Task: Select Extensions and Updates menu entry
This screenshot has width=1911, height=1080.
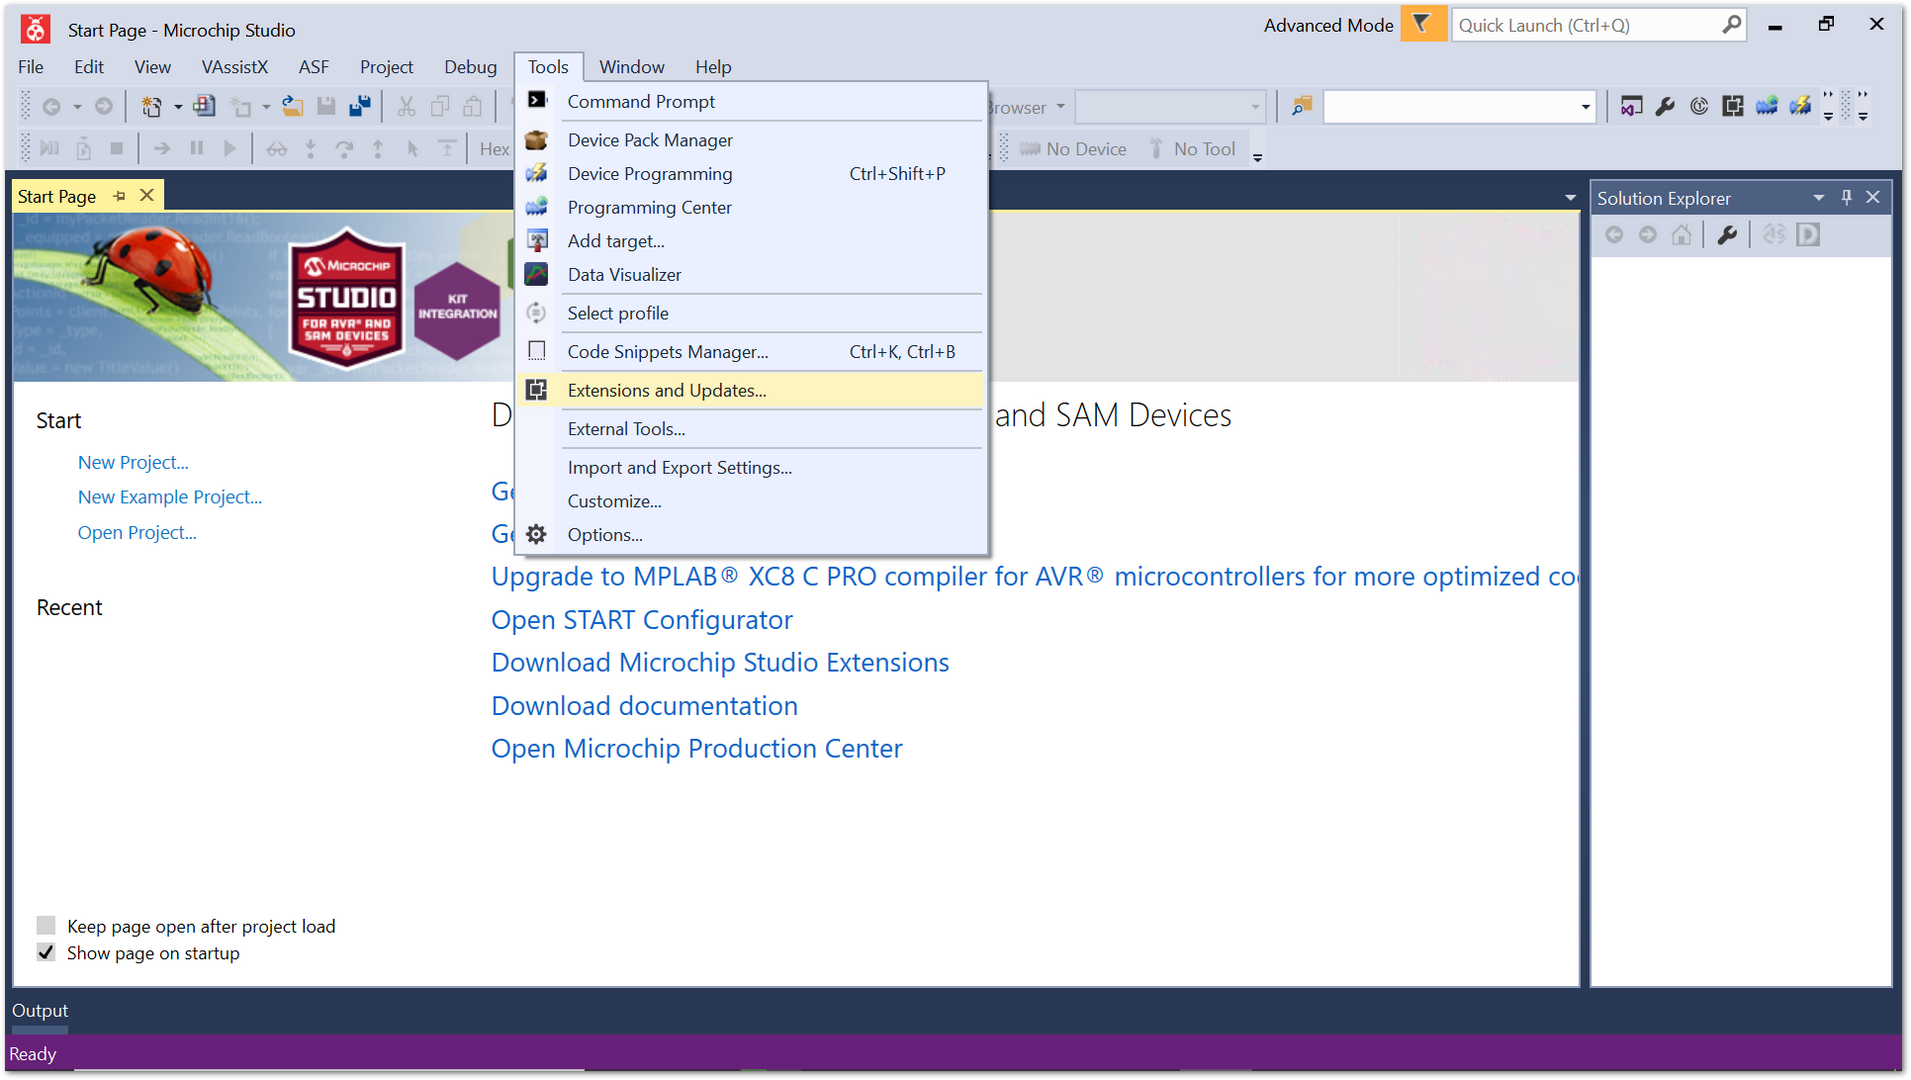Action: click(750, 390)
